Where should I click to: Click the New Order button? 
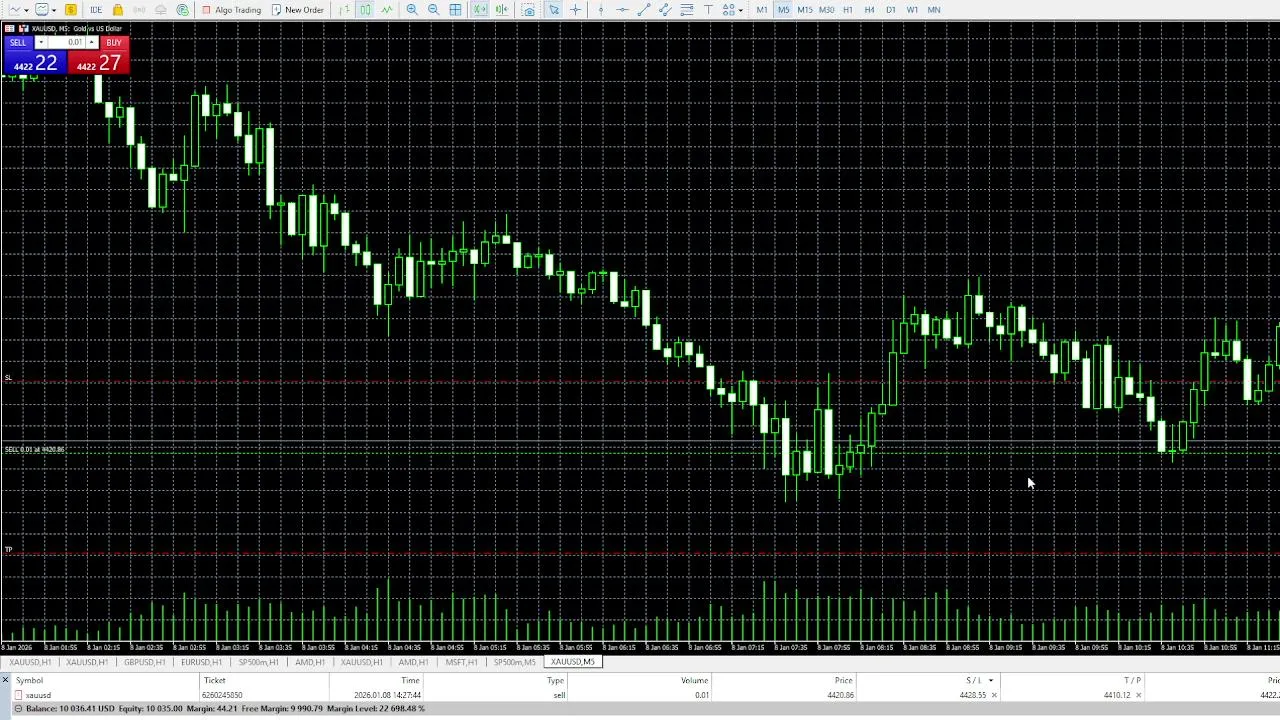298,10
